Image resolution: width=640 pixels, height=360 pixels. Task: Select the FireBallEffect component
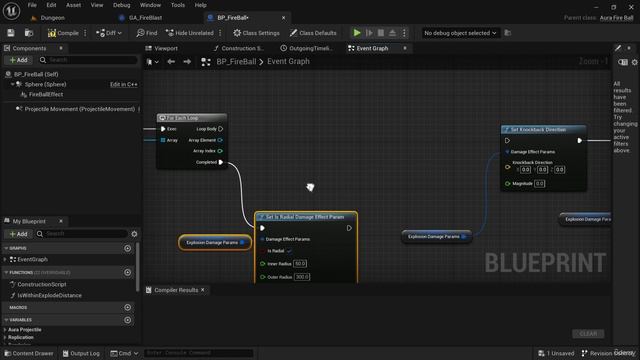tap(46, 94)
